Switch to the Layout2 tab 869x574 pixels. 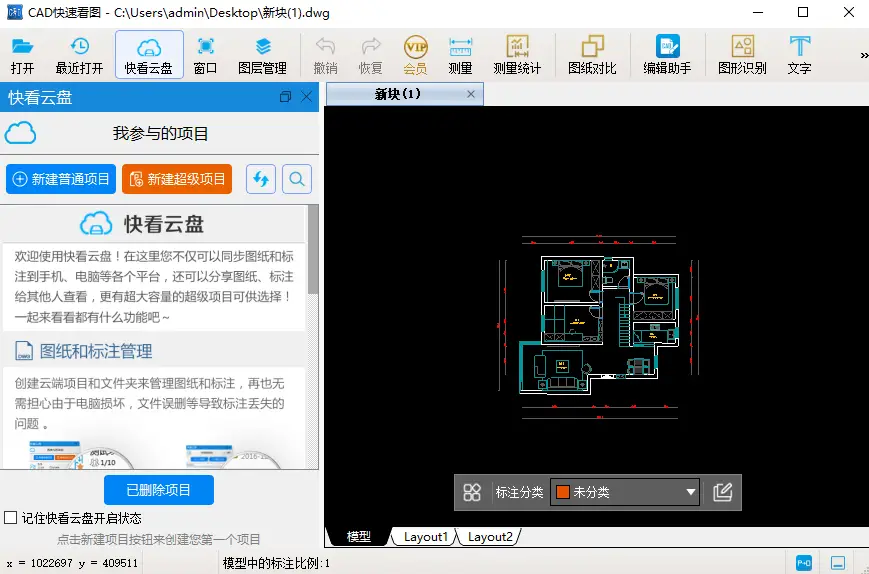coord(490,537)
